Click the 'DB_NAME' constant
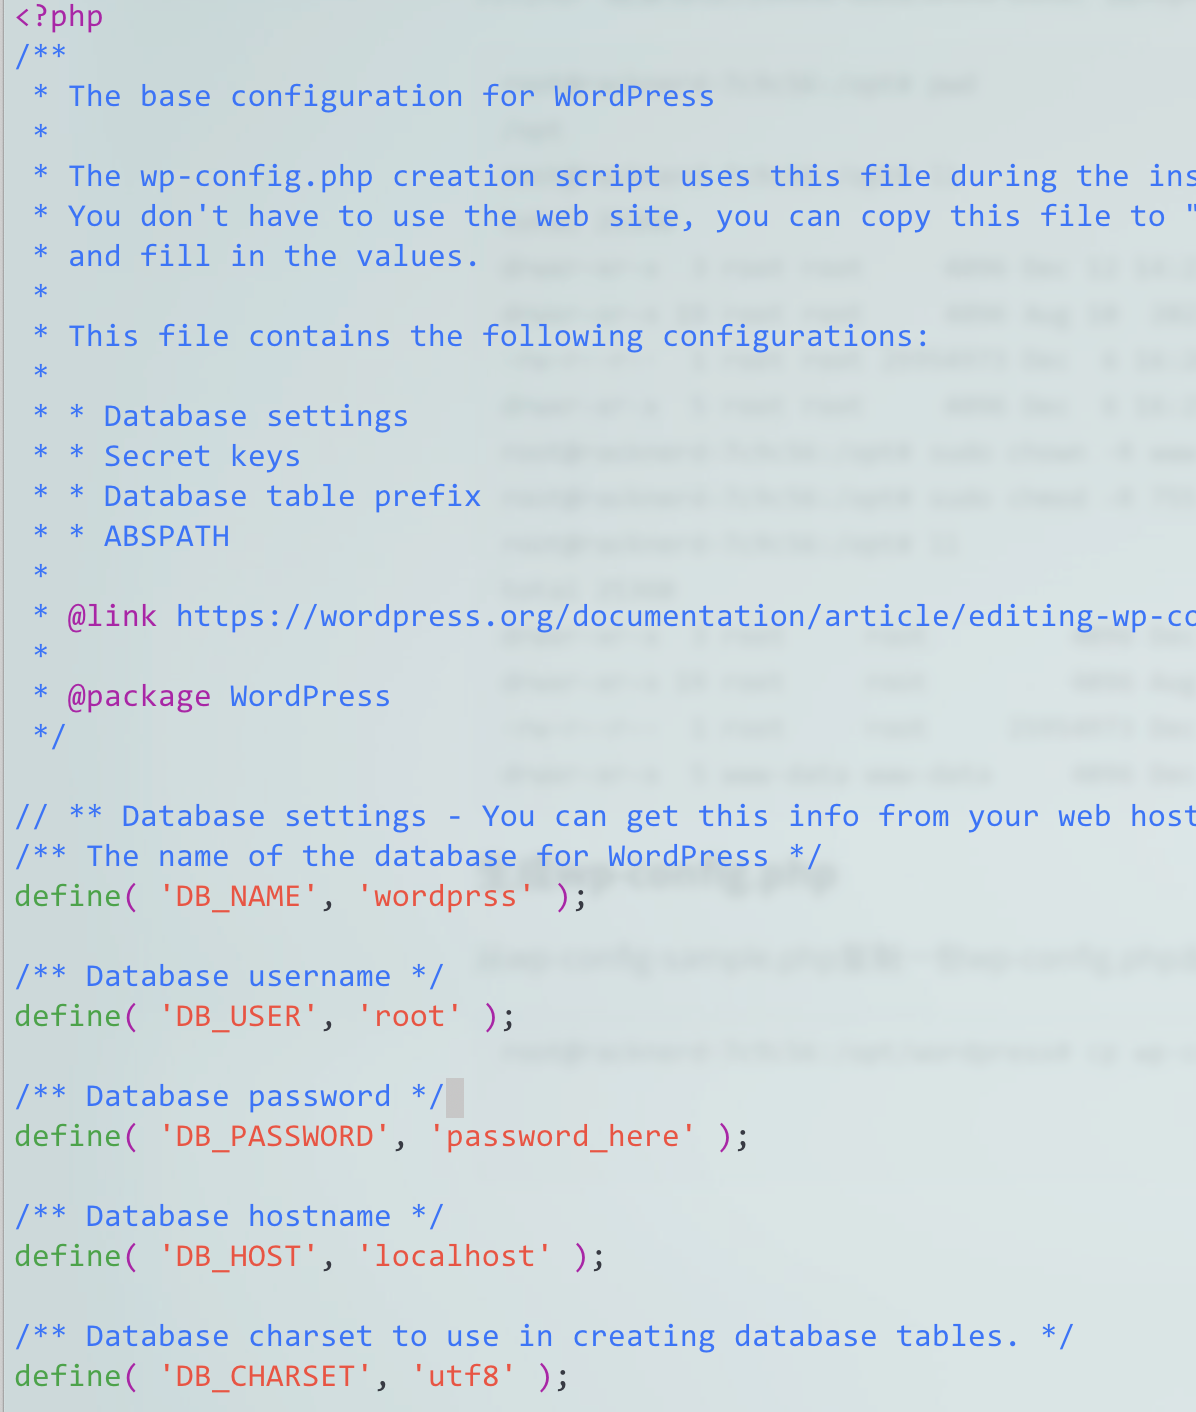This screenshot has height=1412, width=1196. coord(238,896)
